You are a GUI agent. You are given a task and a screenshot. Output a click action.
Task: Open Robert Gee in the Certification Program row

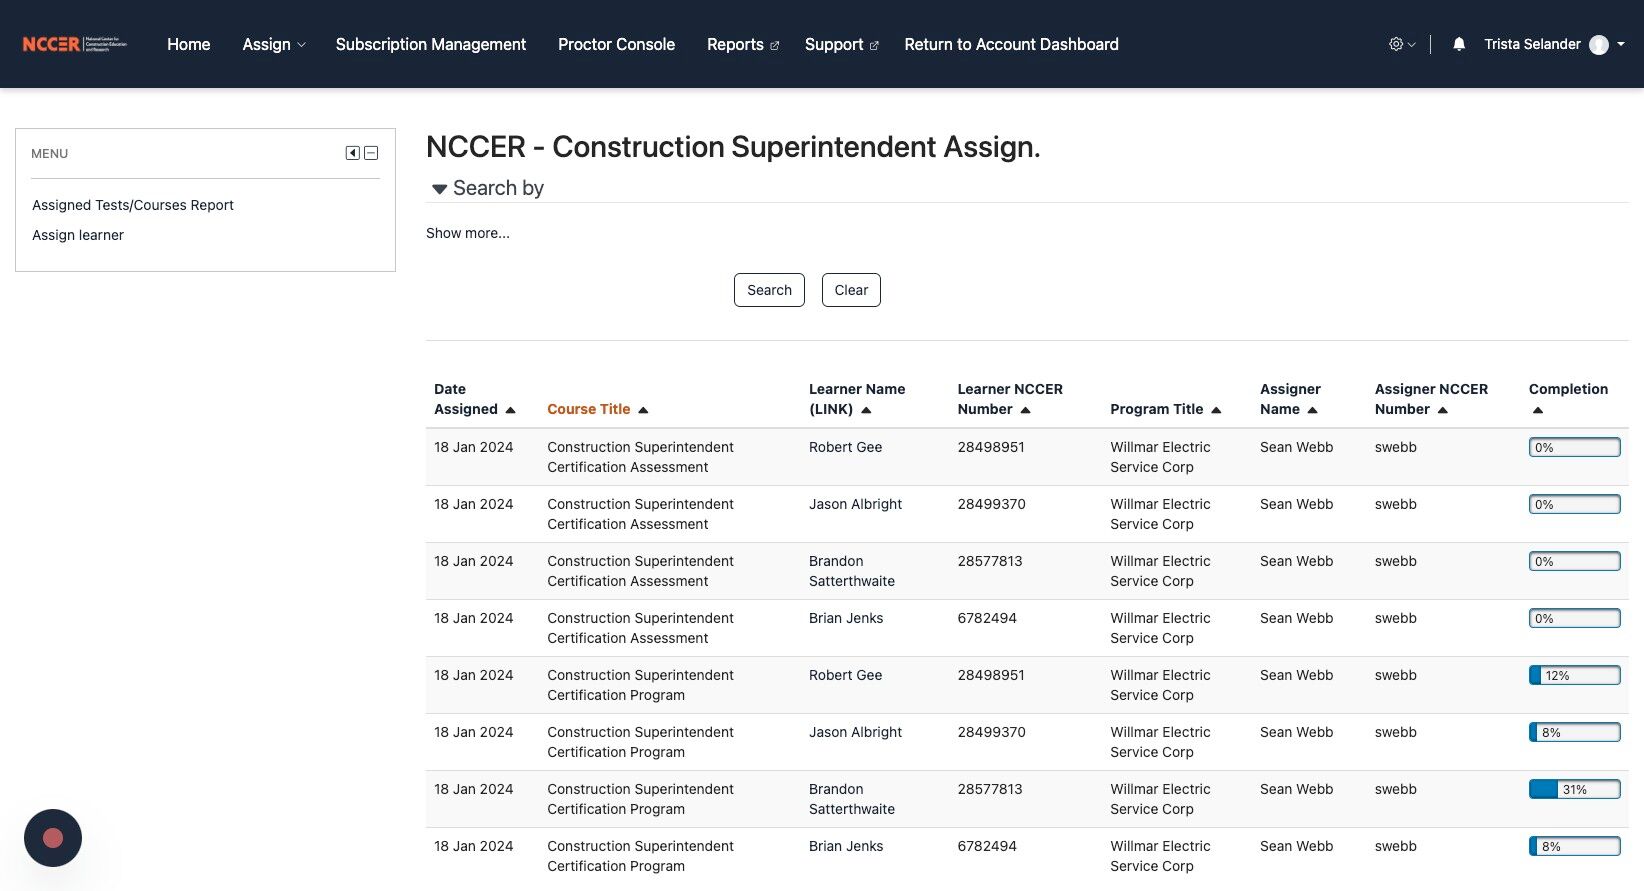[845, 675]
